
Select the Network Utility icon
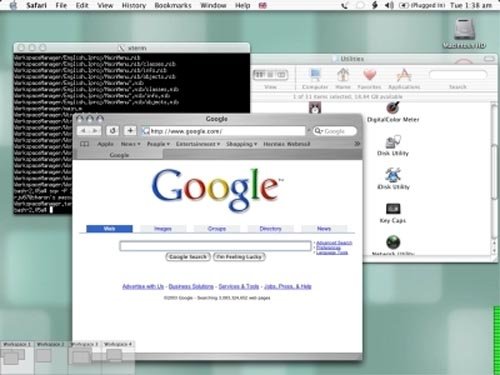[393, 246]
